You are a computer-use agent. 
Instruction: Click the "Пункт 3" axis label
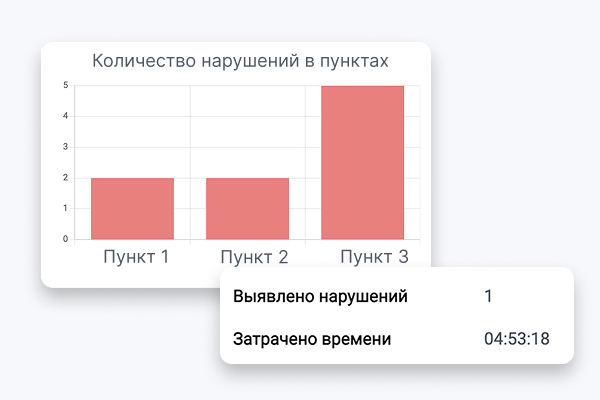[x=374, y=257]
